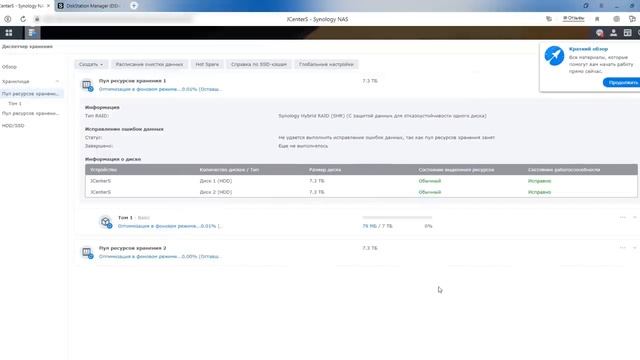This screenshot has width=640, height=360.
Task: Click the 76 МБ / 7 ТБ usage text
Action: coord(377,226)
